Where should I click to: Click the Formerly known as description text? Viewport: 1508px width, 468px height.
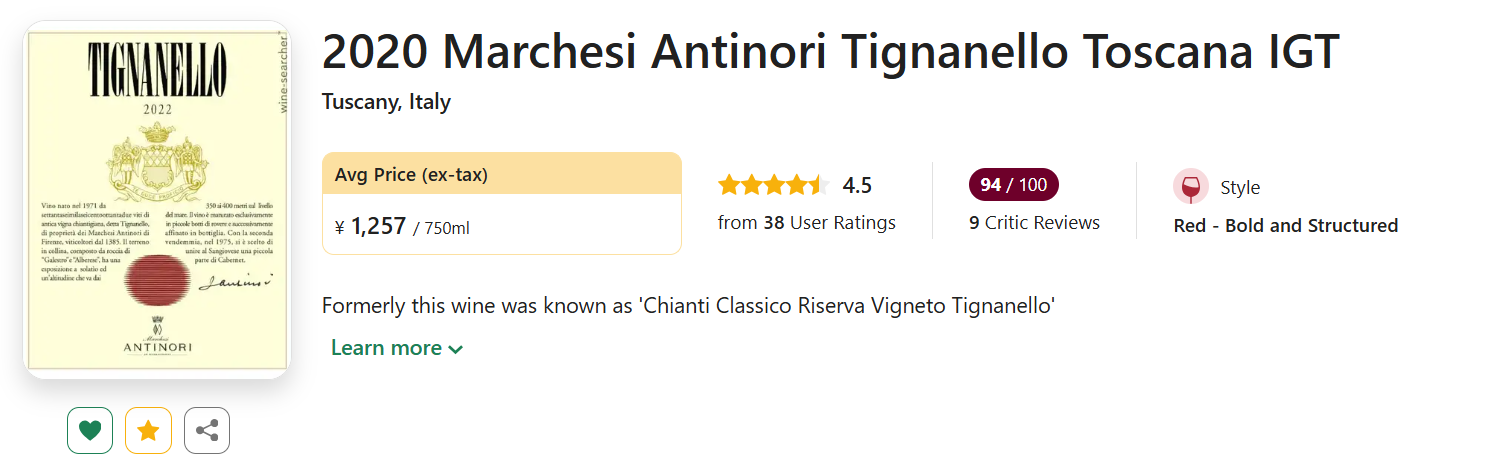click(689, 305)
